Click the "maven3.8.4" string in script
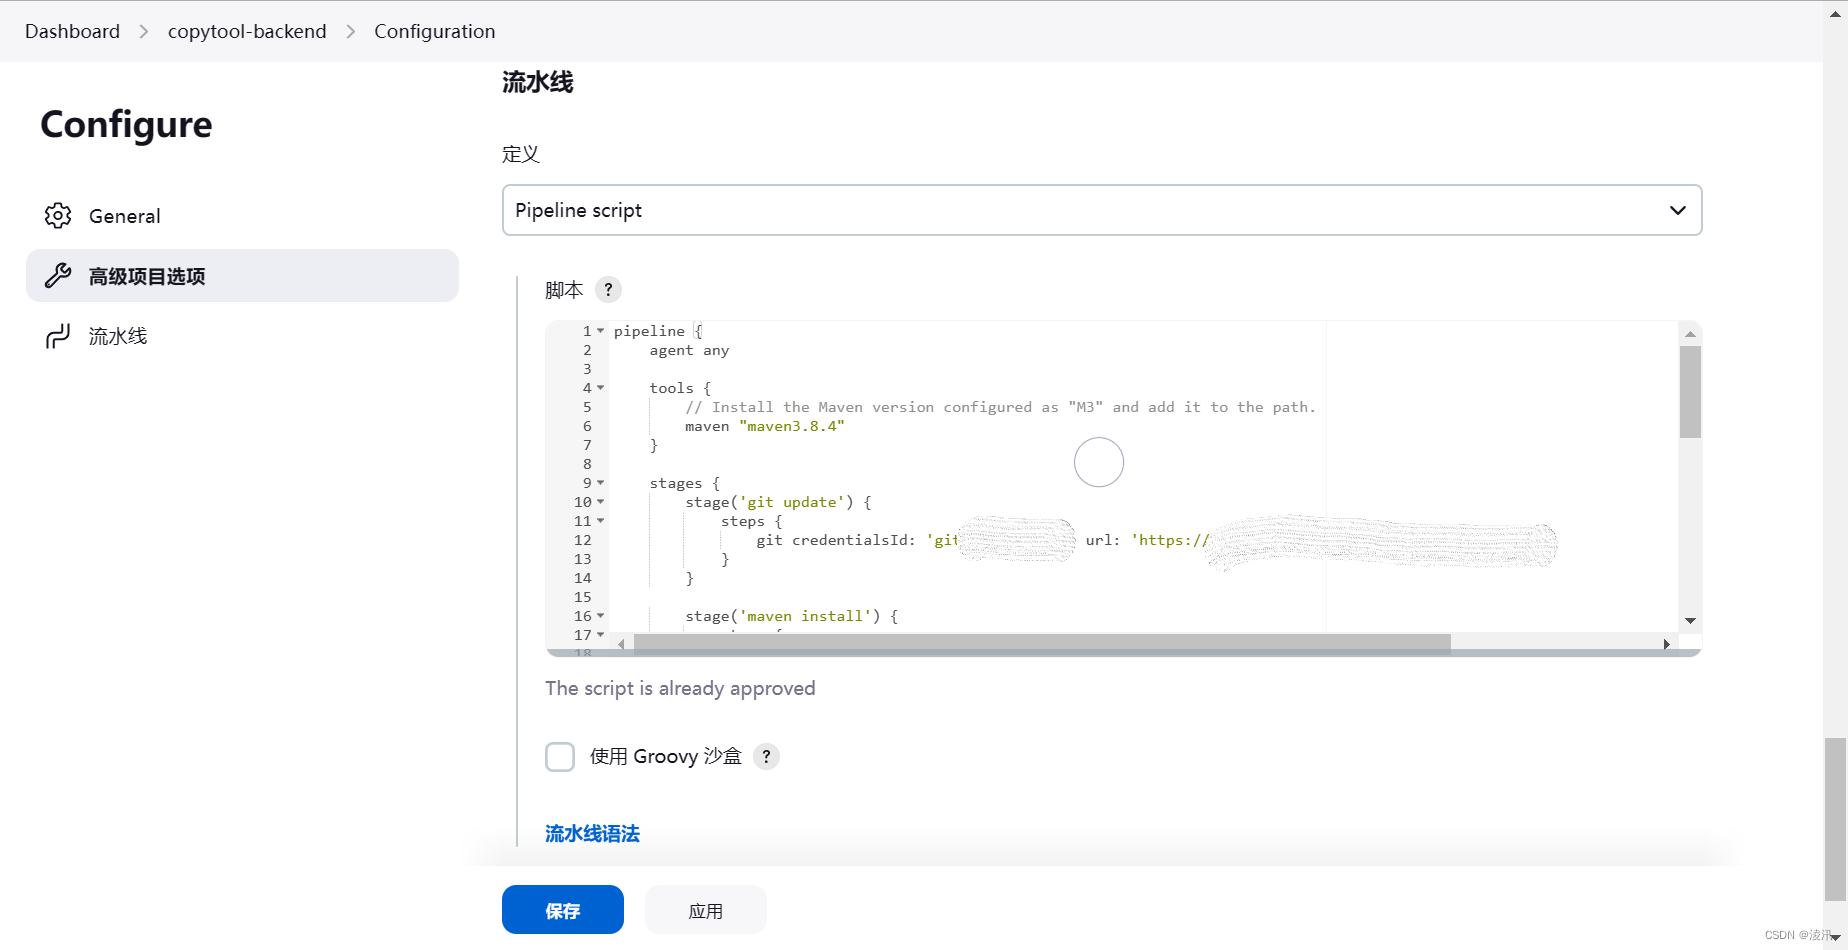This screenshot has height=950, width=1848. point(792,426)
